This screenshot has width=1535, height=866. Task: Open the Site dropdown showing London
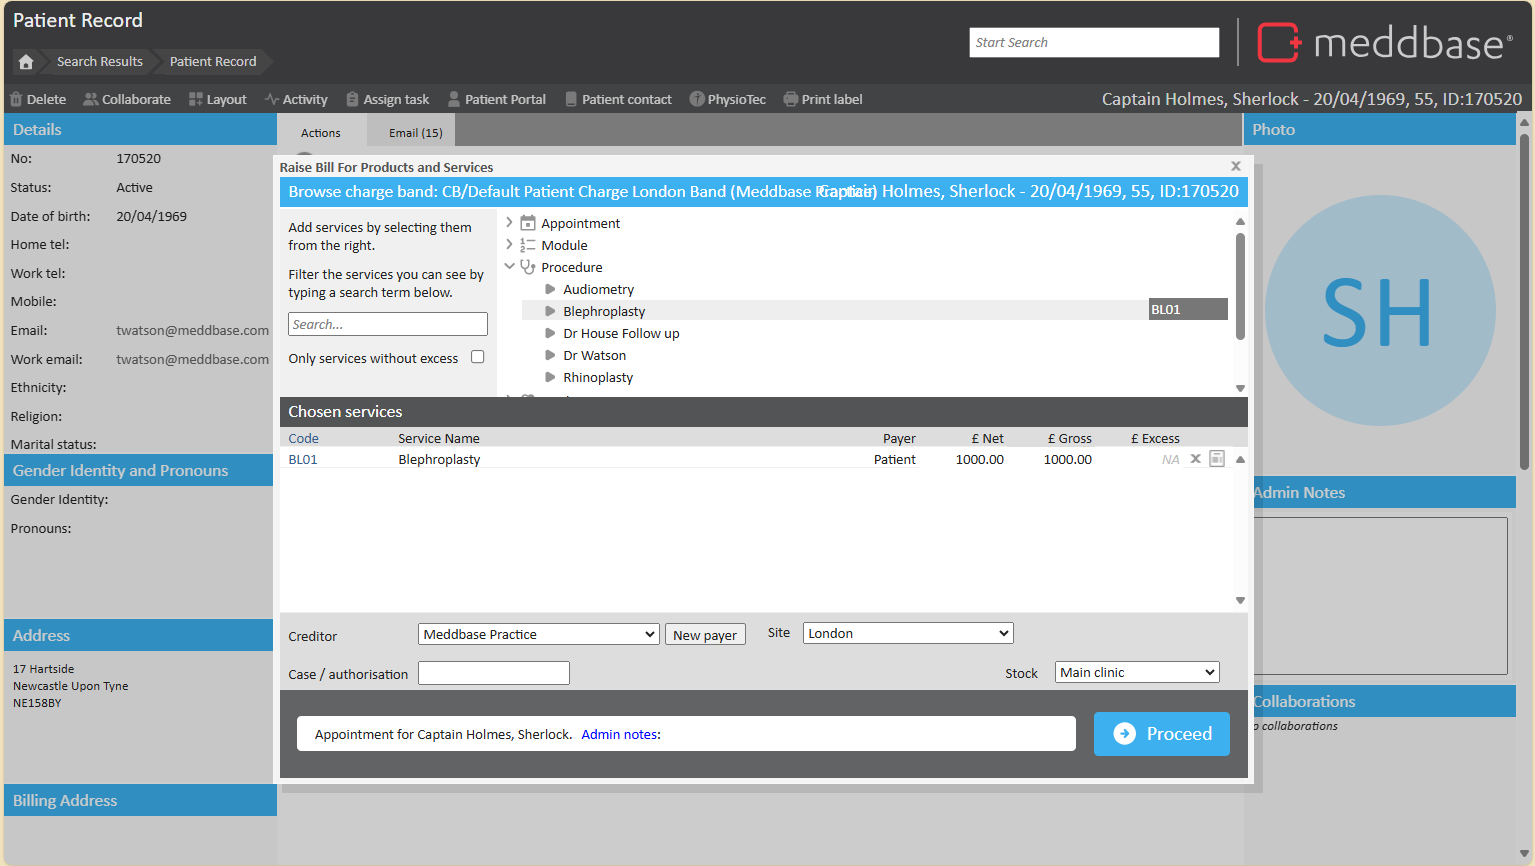pyautogui.click(x=907, y=633)
